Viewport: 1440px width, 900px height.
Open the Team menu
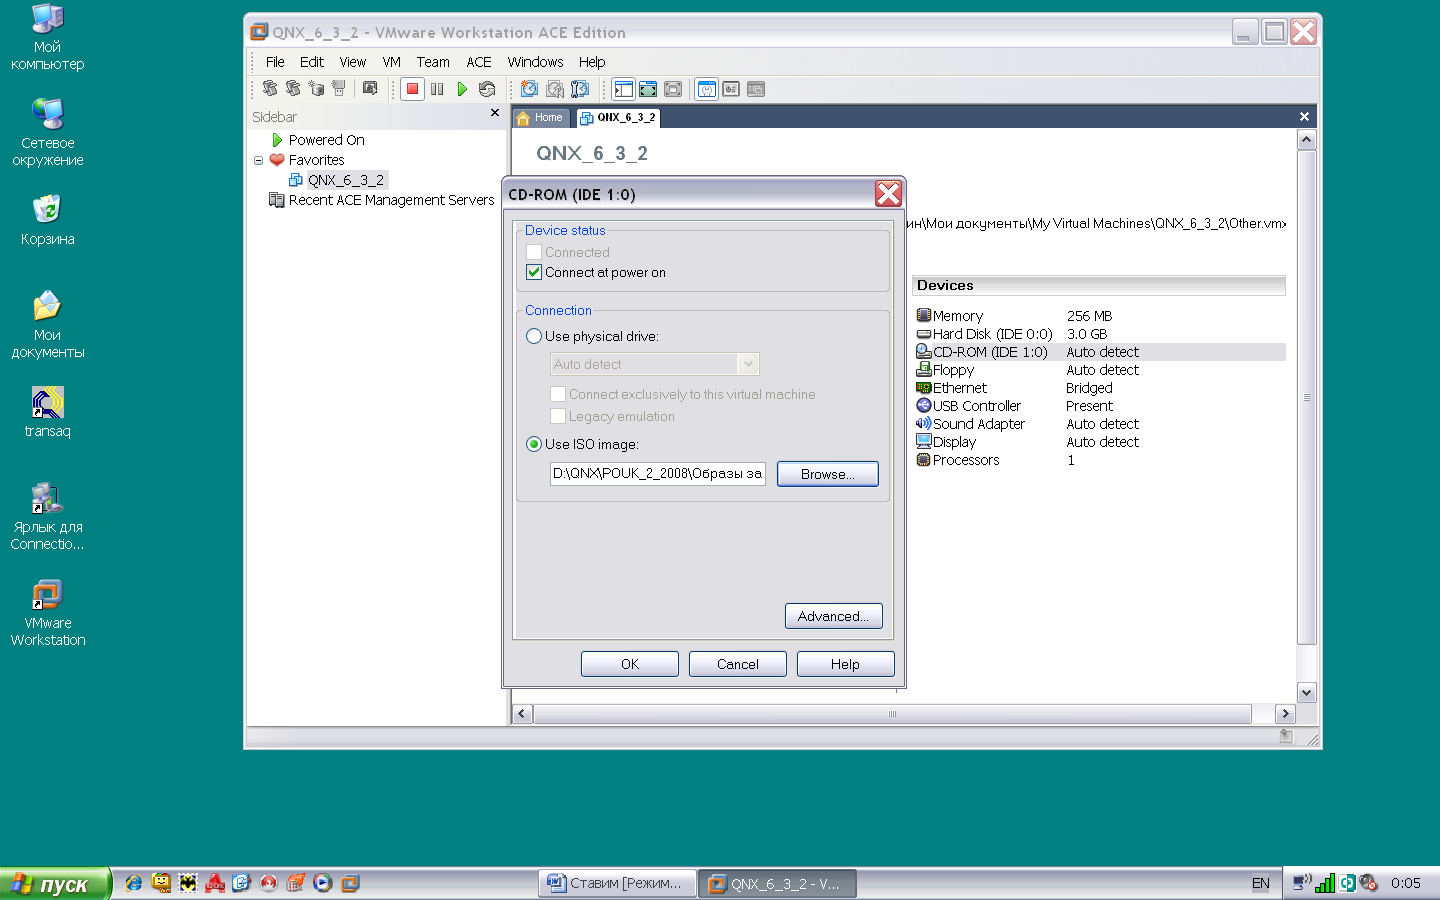433,62
